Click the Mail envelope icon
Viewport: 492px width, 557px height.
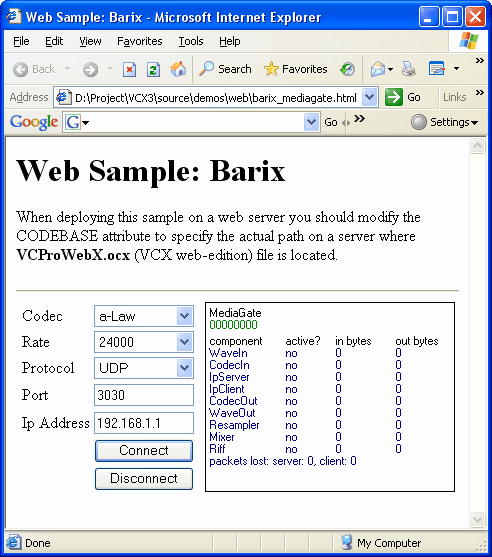click(x=378, y=69)
